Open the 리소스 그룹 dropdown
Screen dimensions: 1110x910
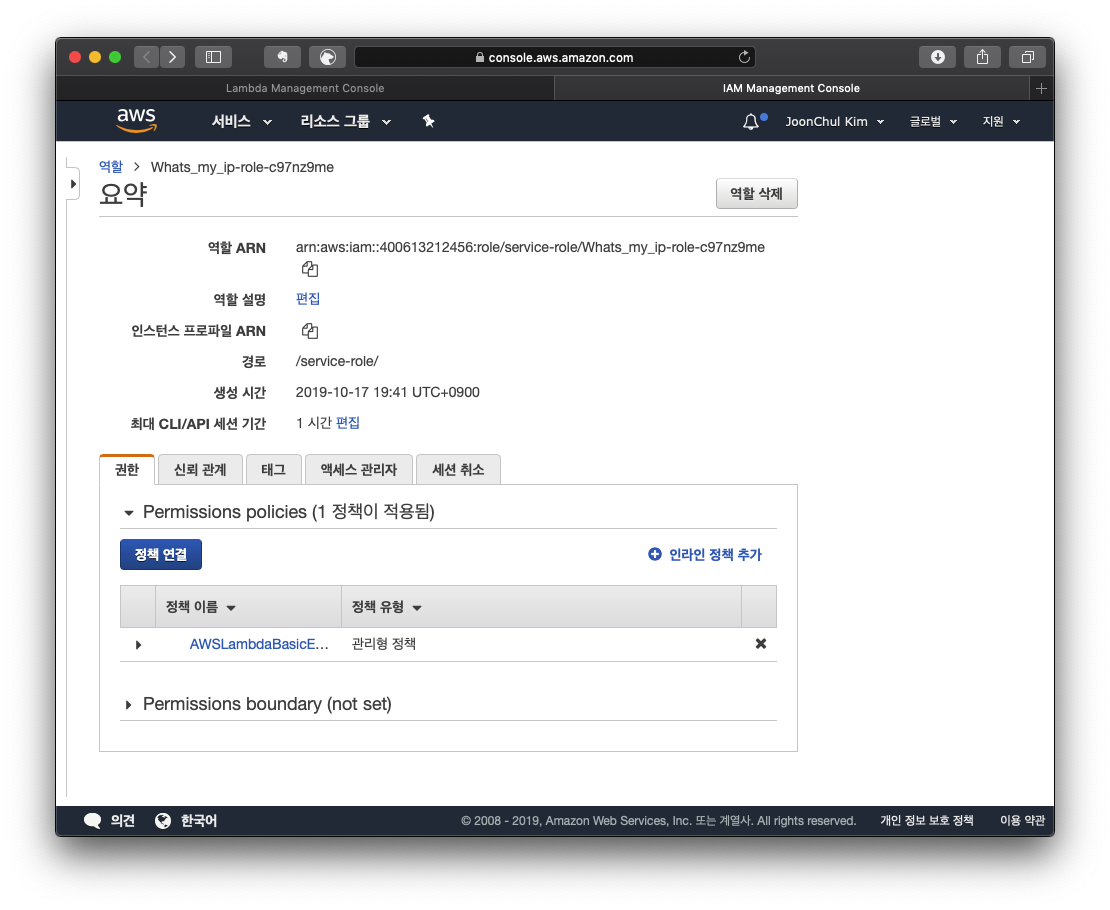[x=345, y=121]
